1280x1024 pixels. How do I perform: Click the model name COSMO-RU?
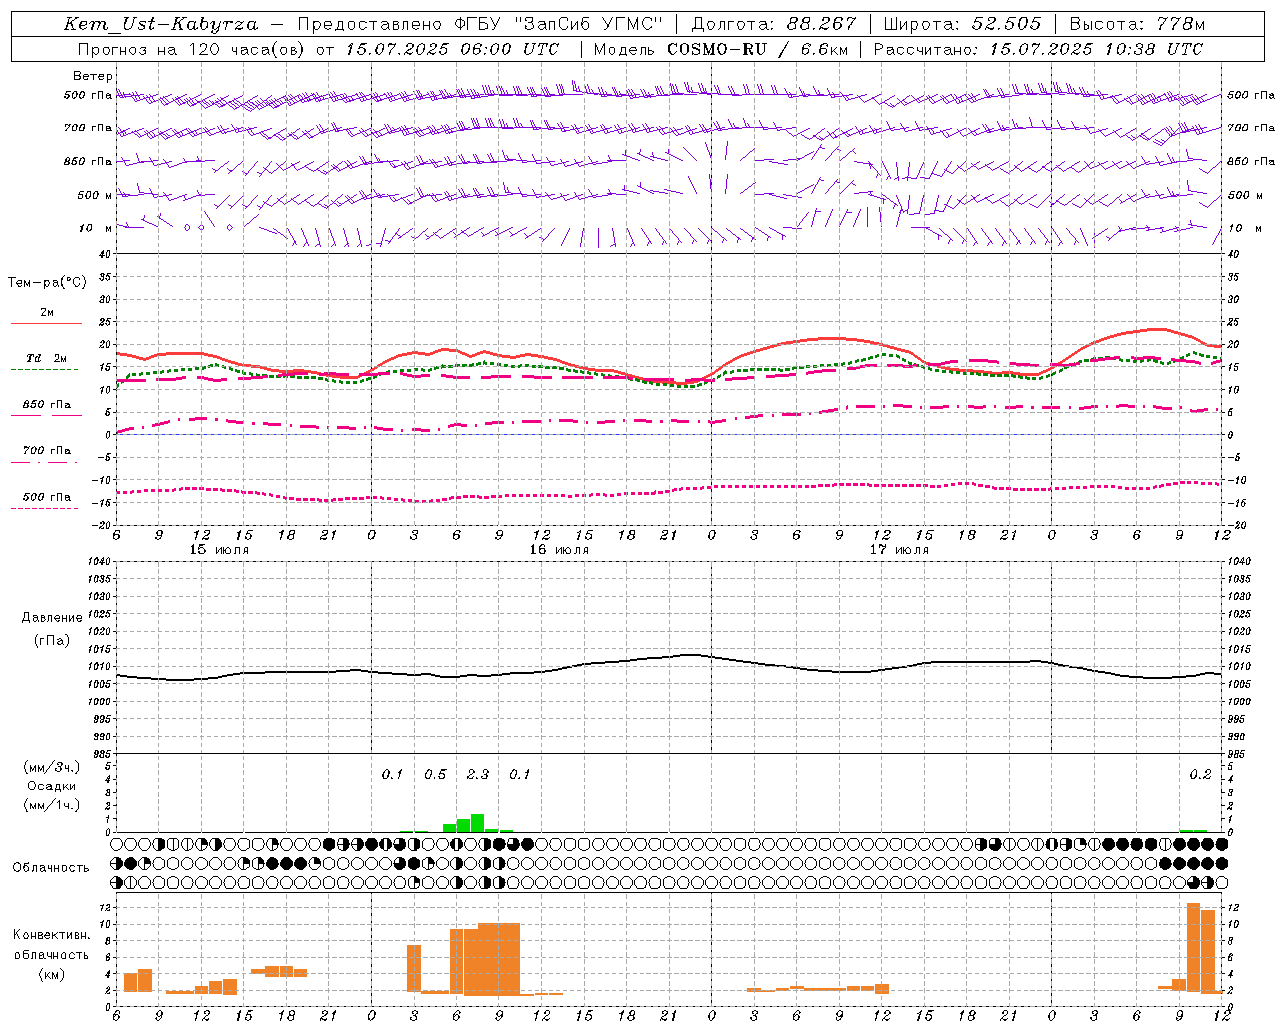pos(717,49)
